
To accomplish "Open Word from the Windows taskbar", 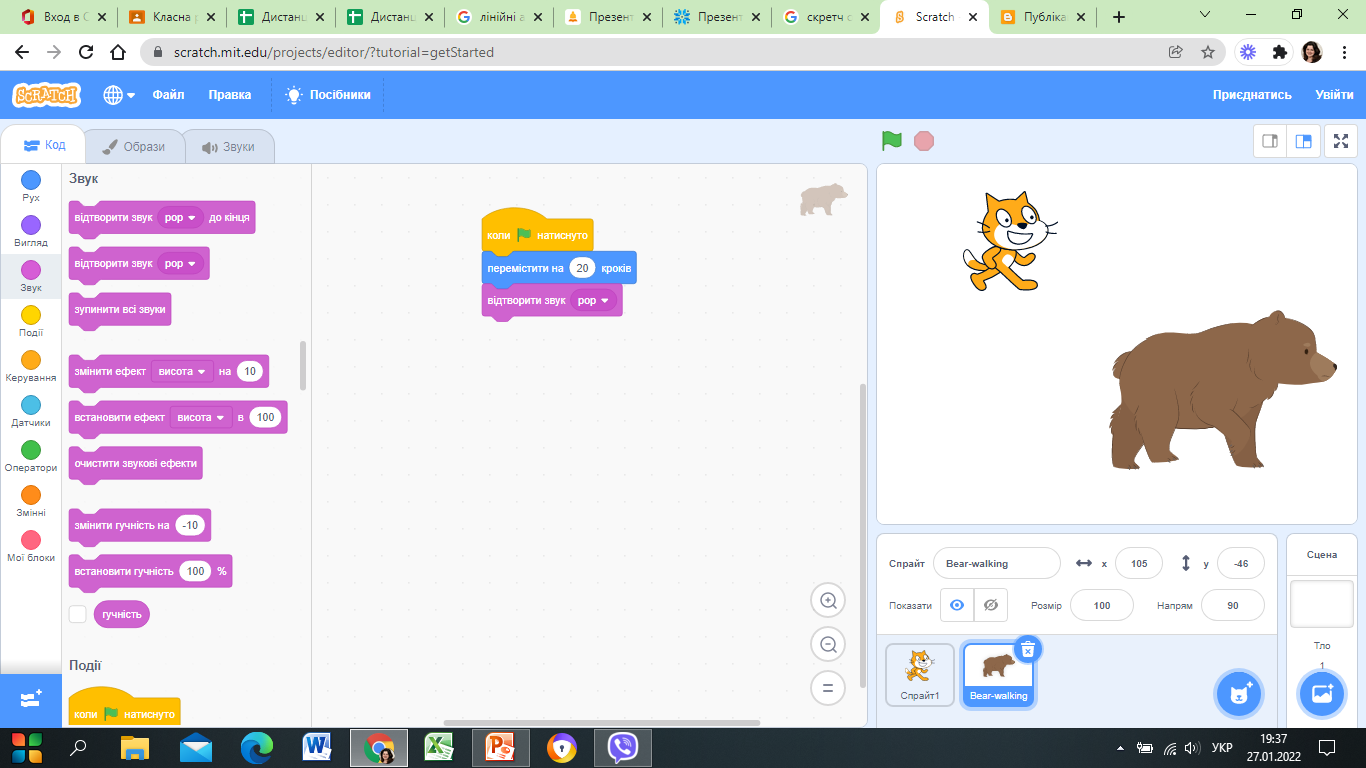I will pos(317,747).
